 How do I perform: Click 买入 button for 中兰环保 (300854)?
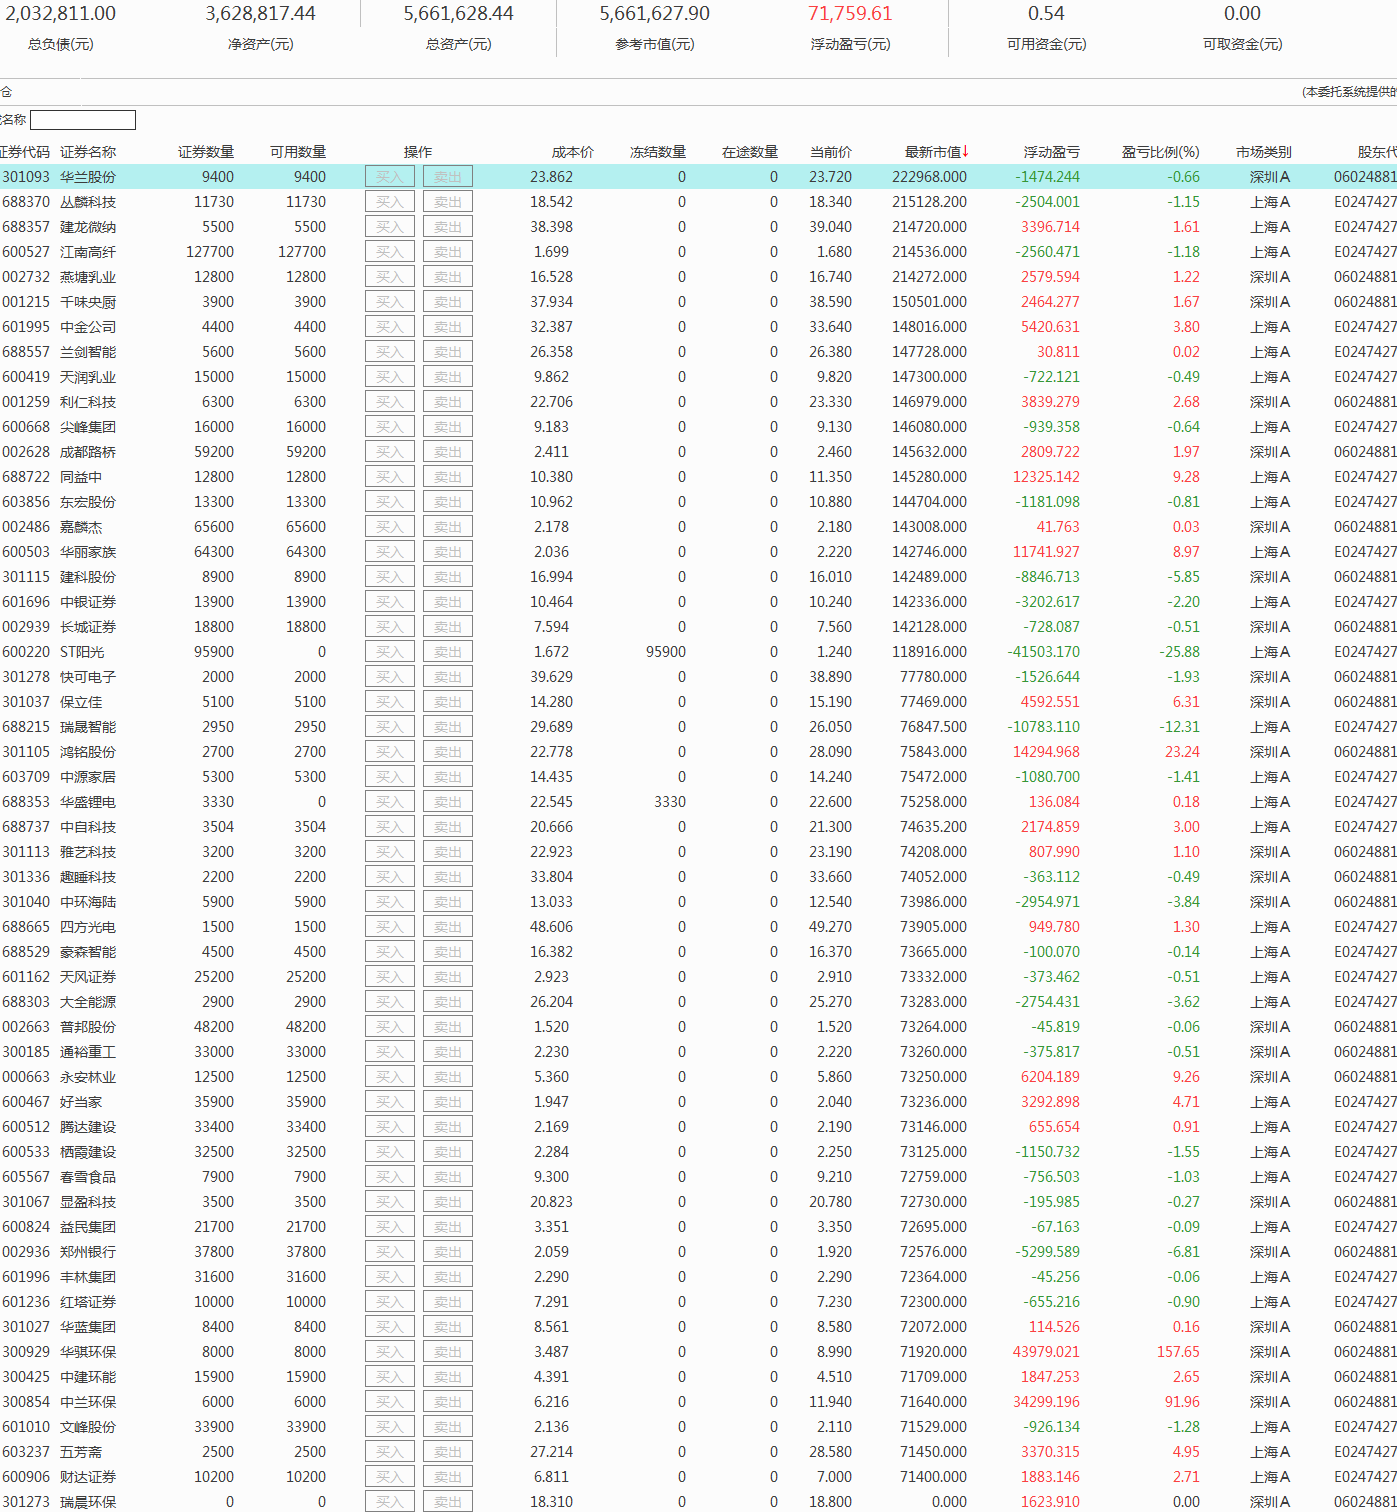[390, 1402]
